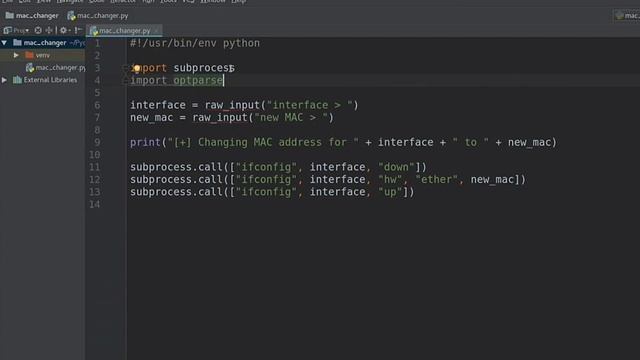Click the 'print' keyword on line 9
This screenshot has width=640, height=360.
[x=145, y=142]
